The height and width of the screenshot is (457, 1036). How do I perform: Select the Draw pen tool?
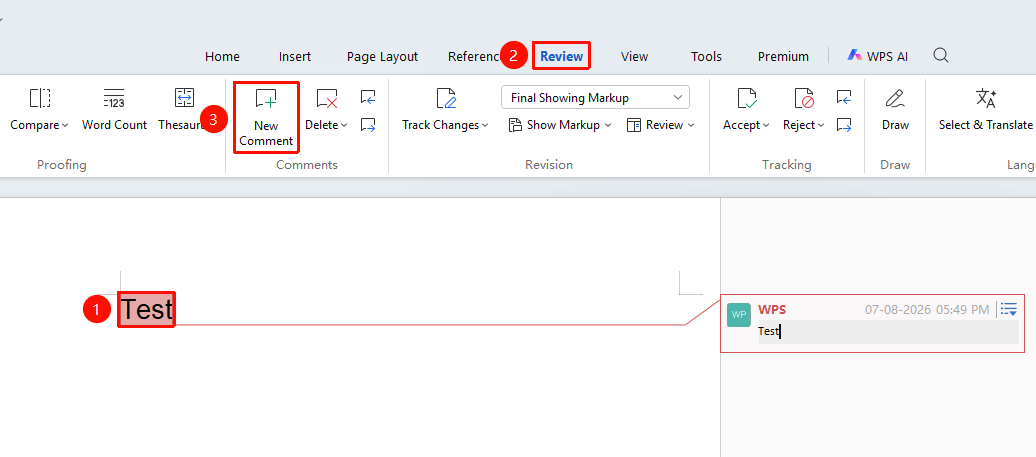[x=895, y=110]
